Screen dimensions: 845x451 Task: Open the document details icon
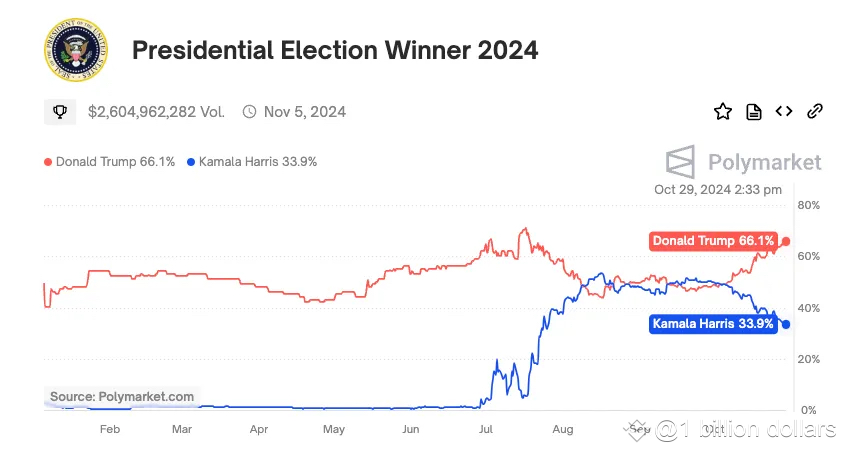(753, 112)
